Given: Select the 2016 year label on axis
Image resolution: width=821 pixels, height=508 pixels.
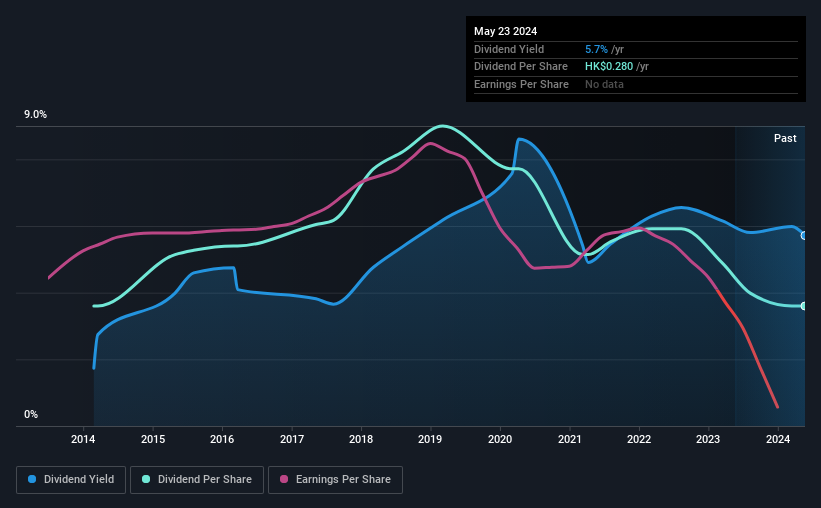Looking at the screenshot, I should point(222,439).
